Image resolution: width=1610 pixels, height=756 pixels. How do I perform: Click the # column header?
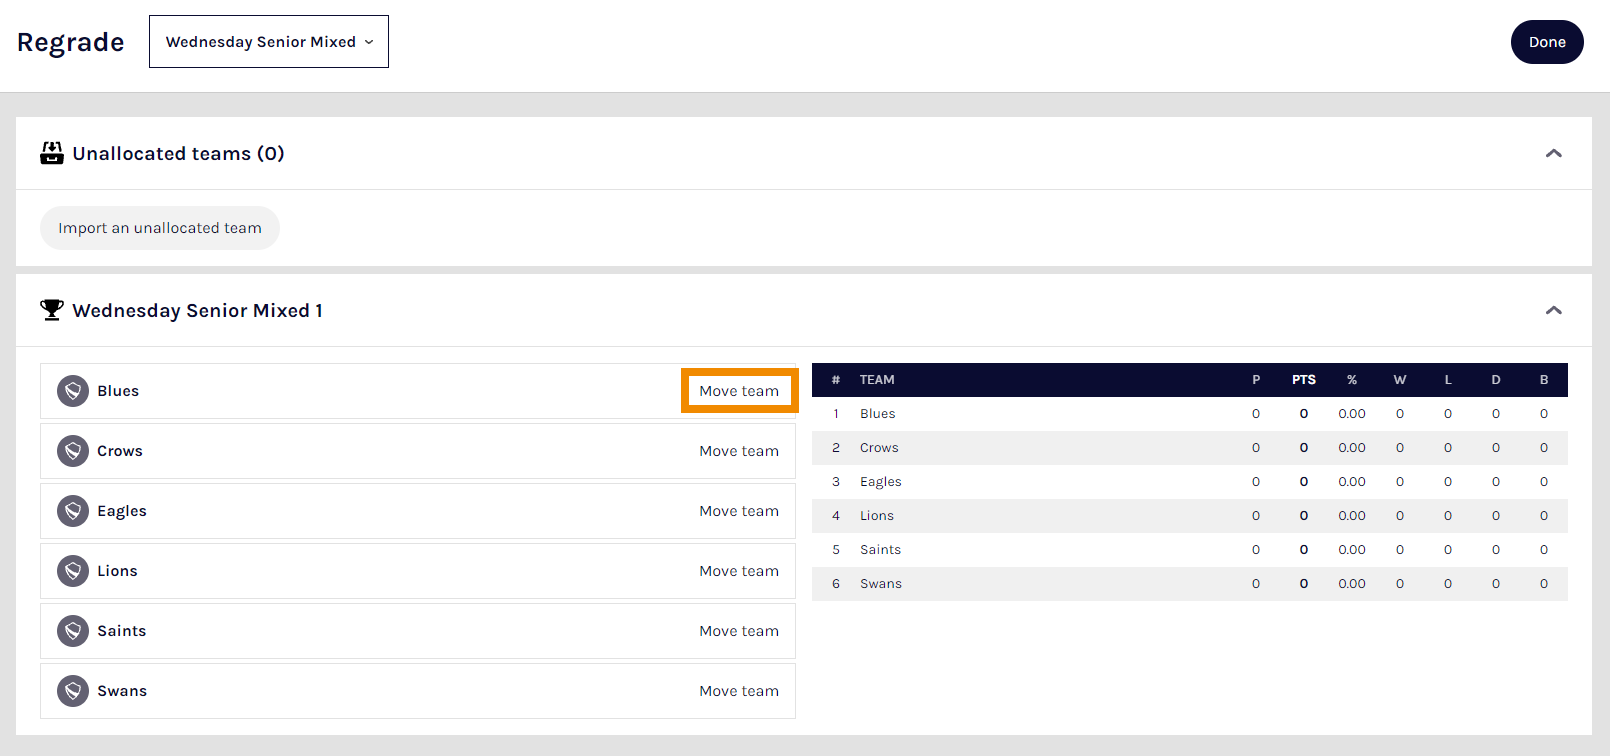[x=836, y=380]
